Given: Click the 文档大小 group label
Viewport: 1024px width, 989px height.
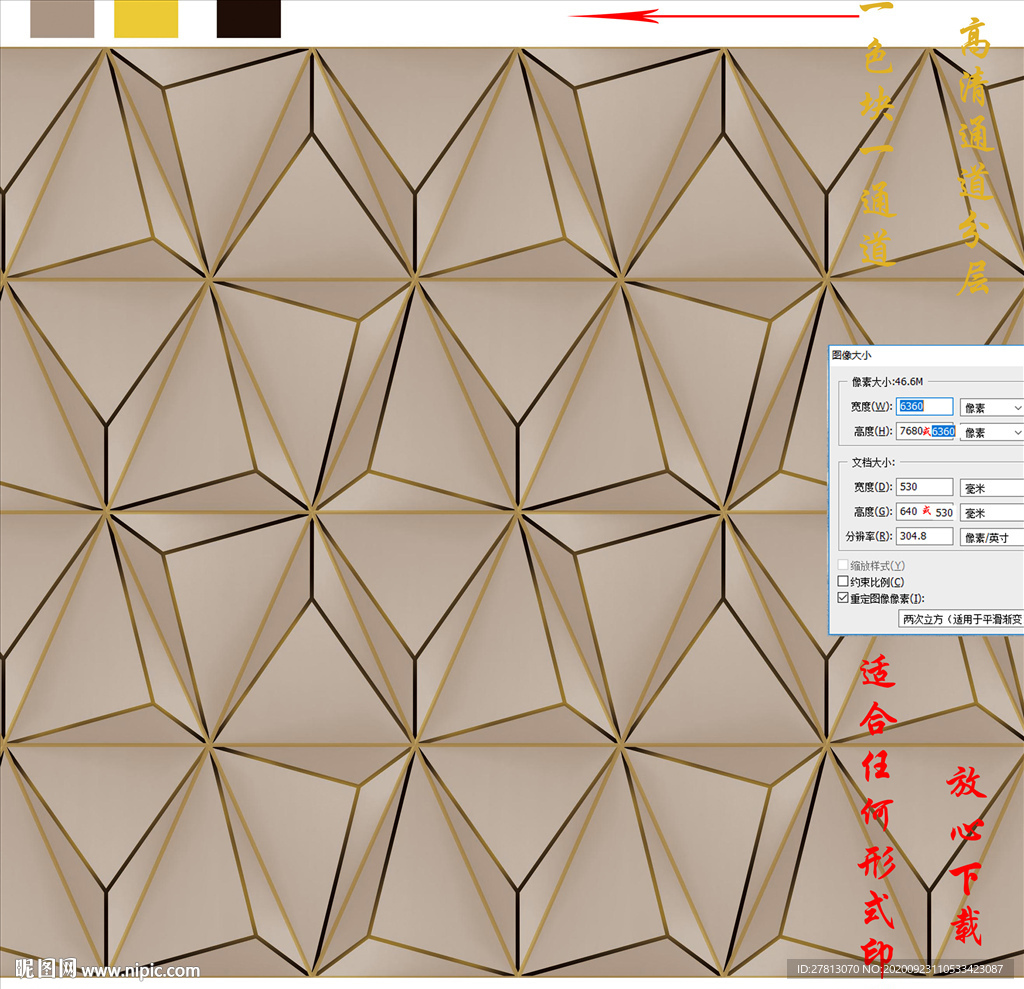Looking at the screenshot, I should [873, 462].
